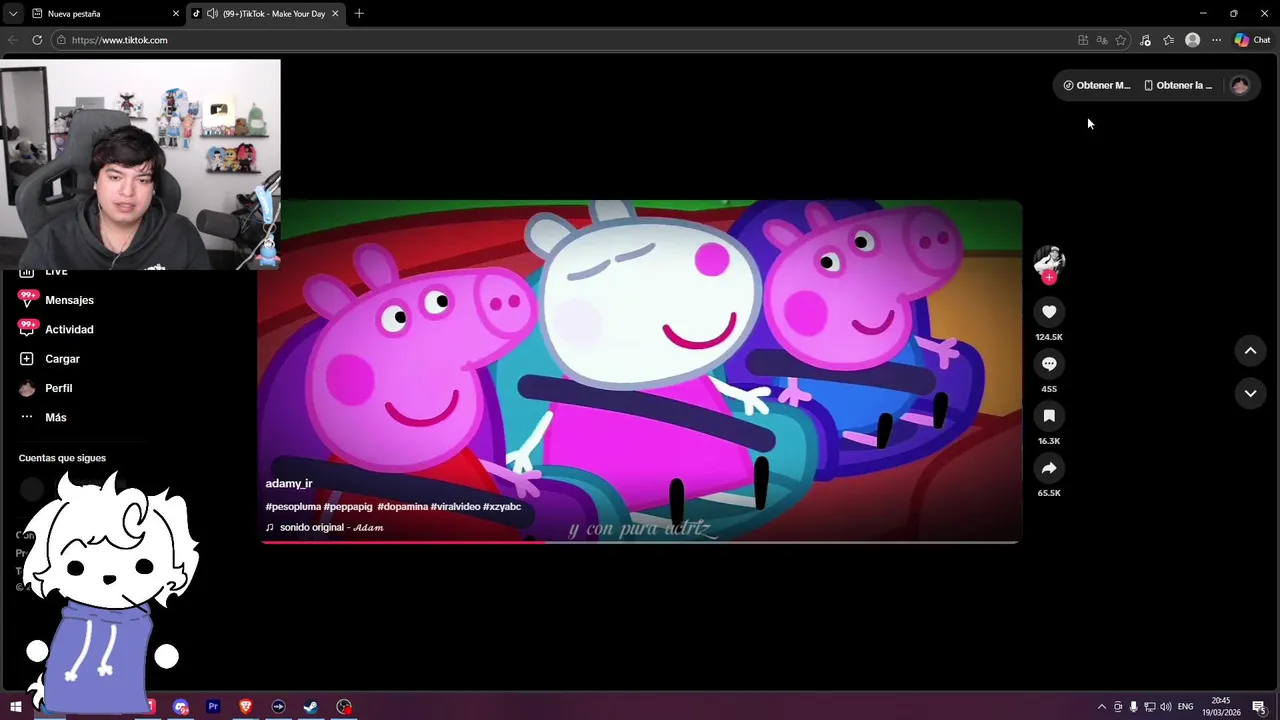
Task: Close the TikTok browser tab
Action: (335, 13)
